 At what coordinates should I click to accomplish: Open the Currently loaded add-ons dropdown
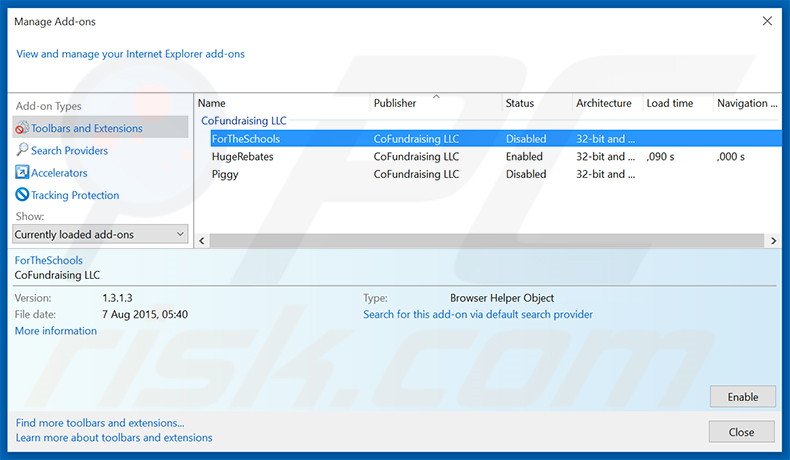[x=100, y=234]
